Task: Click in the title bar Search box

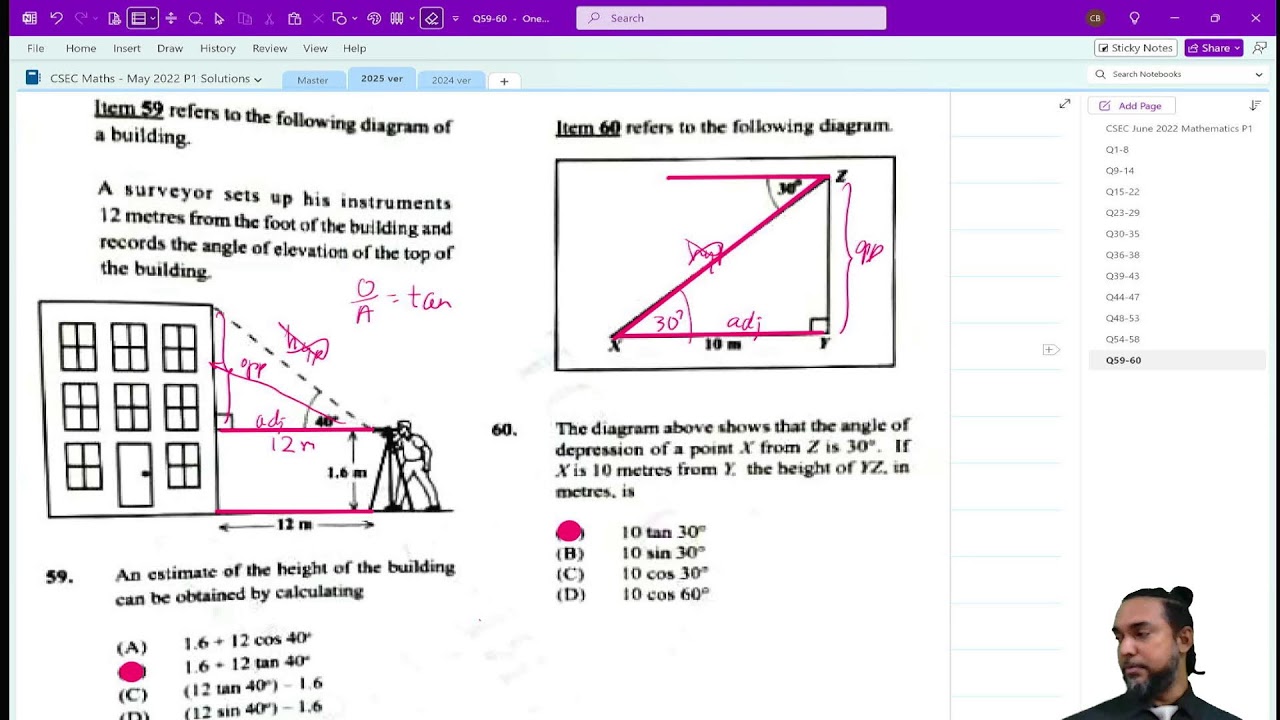Action: pos(731,18)
